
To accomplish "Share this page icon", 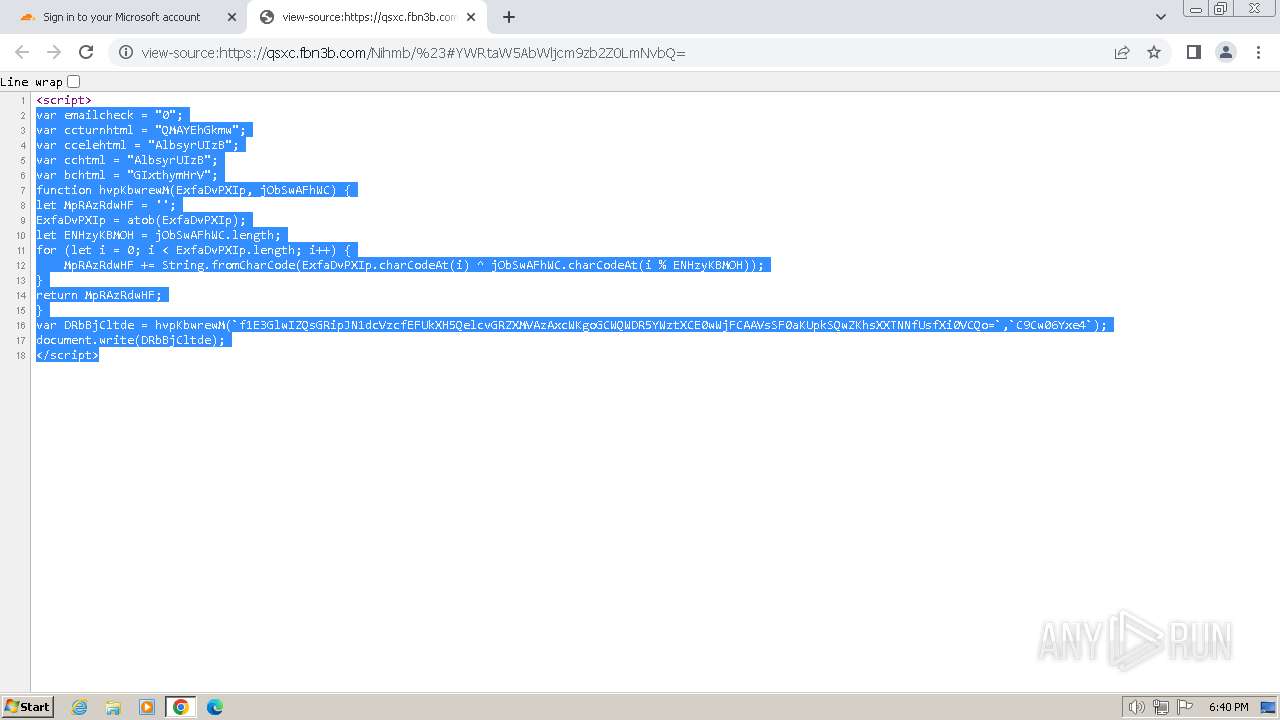I will [x=1122, y=52].
